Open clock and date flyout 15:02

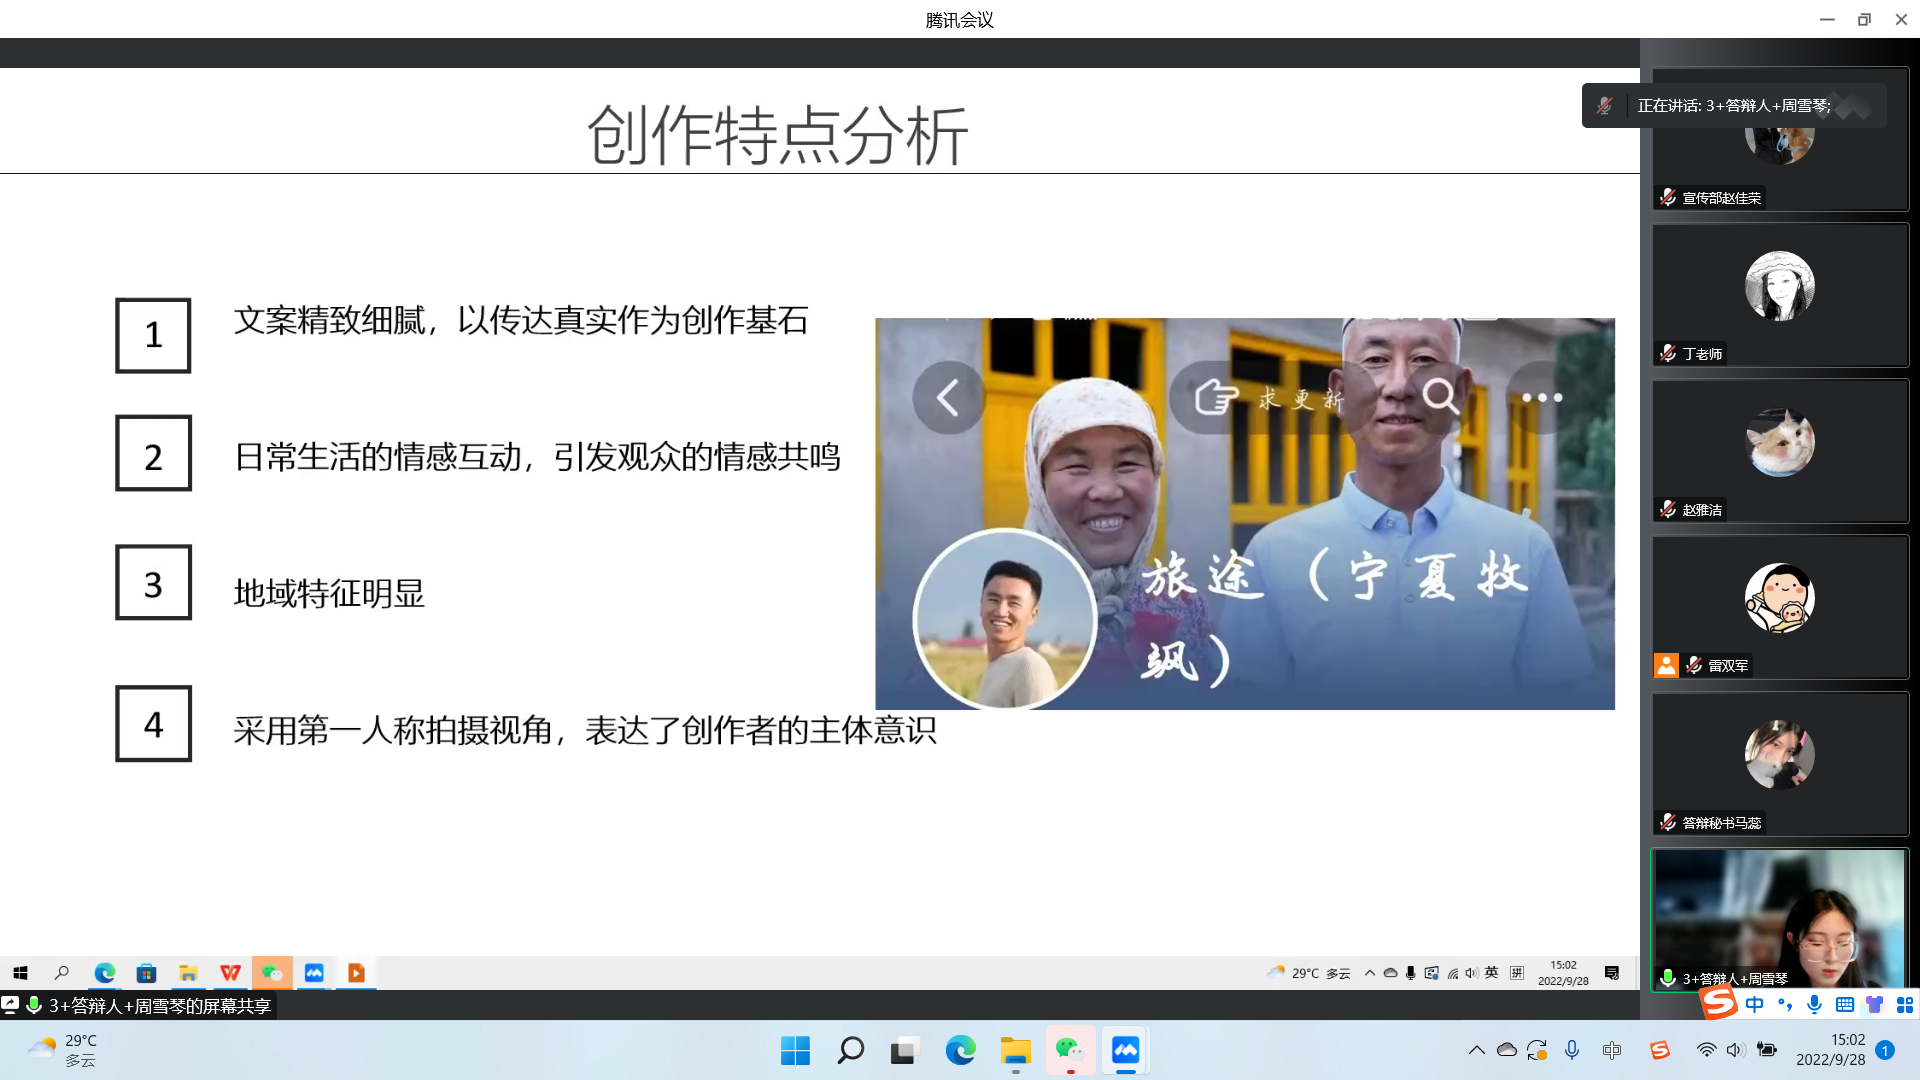[x=1830, y=1050]
